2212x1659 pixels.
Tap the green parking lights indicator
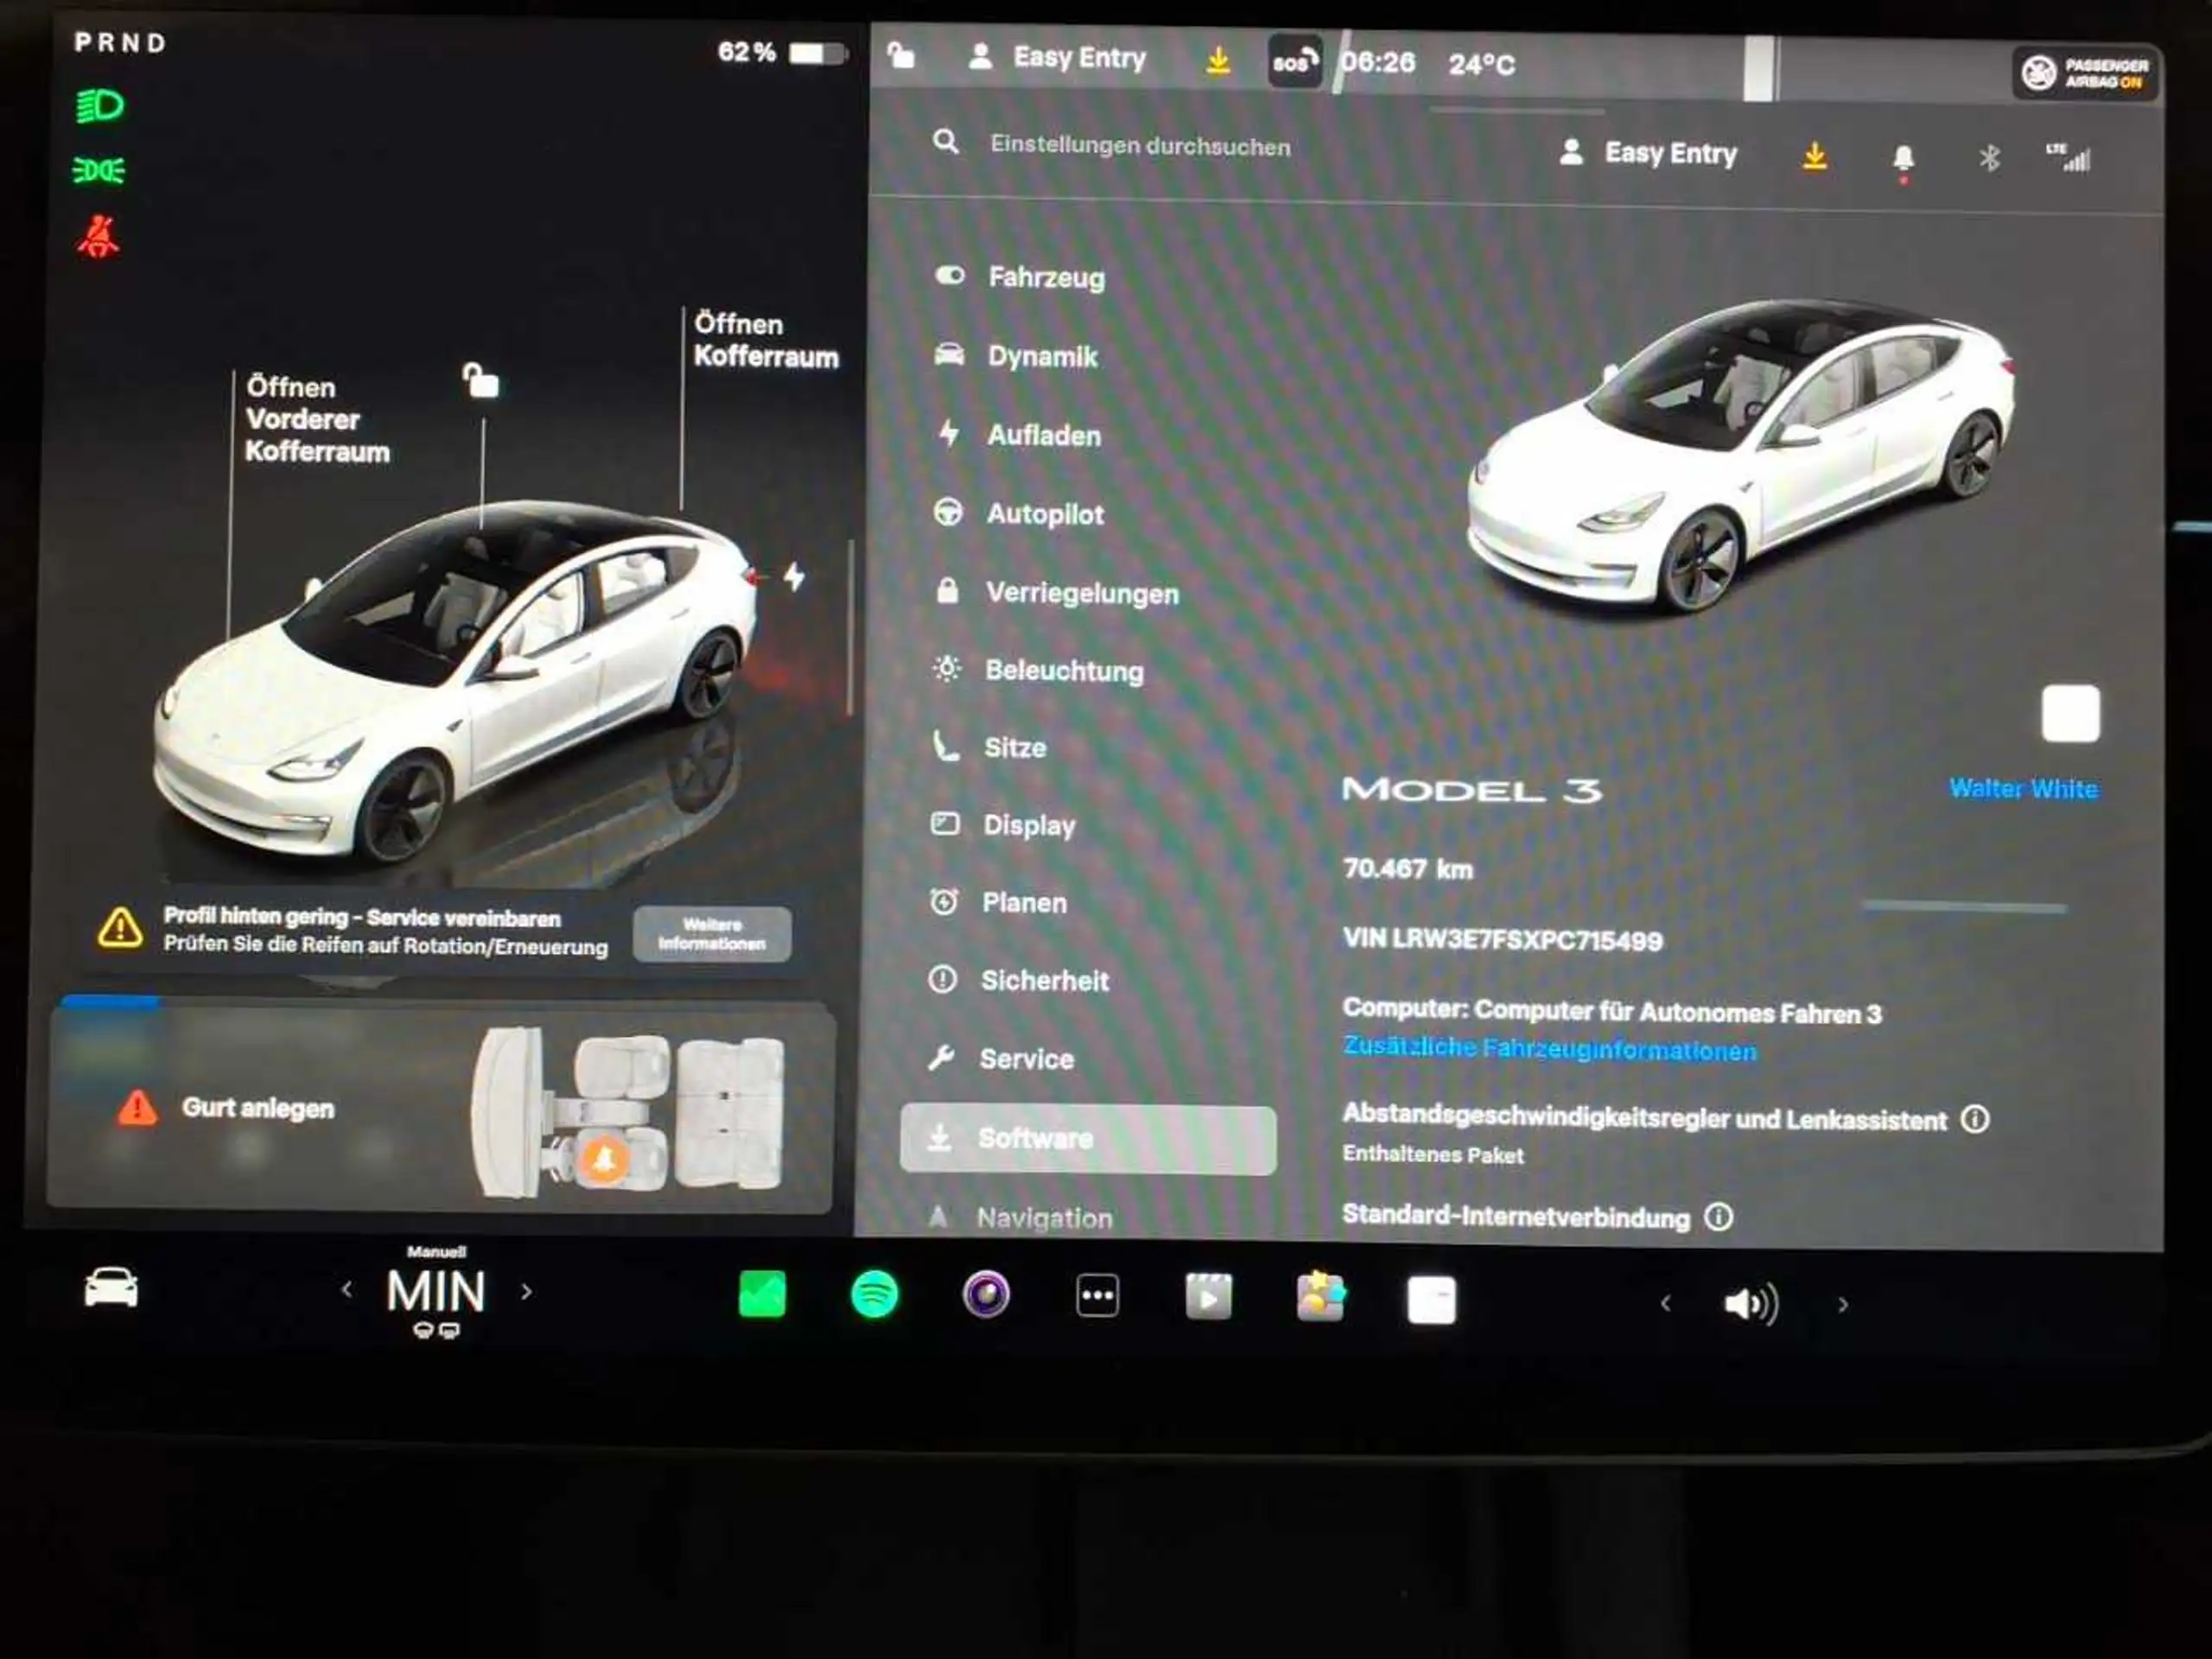point(99,170)
